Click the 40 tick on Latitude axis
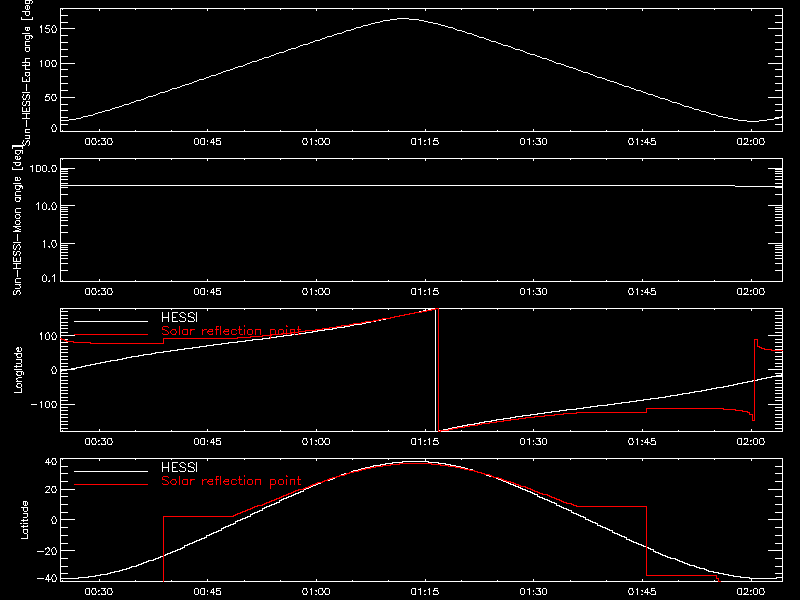 click(x=51, y=462)
